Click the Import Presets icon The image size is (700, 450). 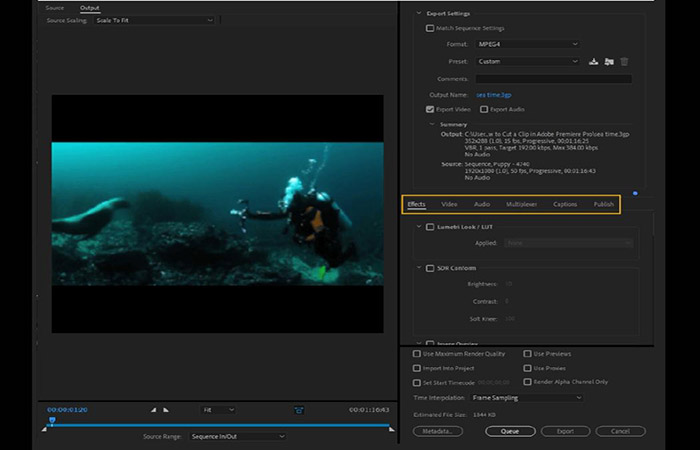point(609,62)
